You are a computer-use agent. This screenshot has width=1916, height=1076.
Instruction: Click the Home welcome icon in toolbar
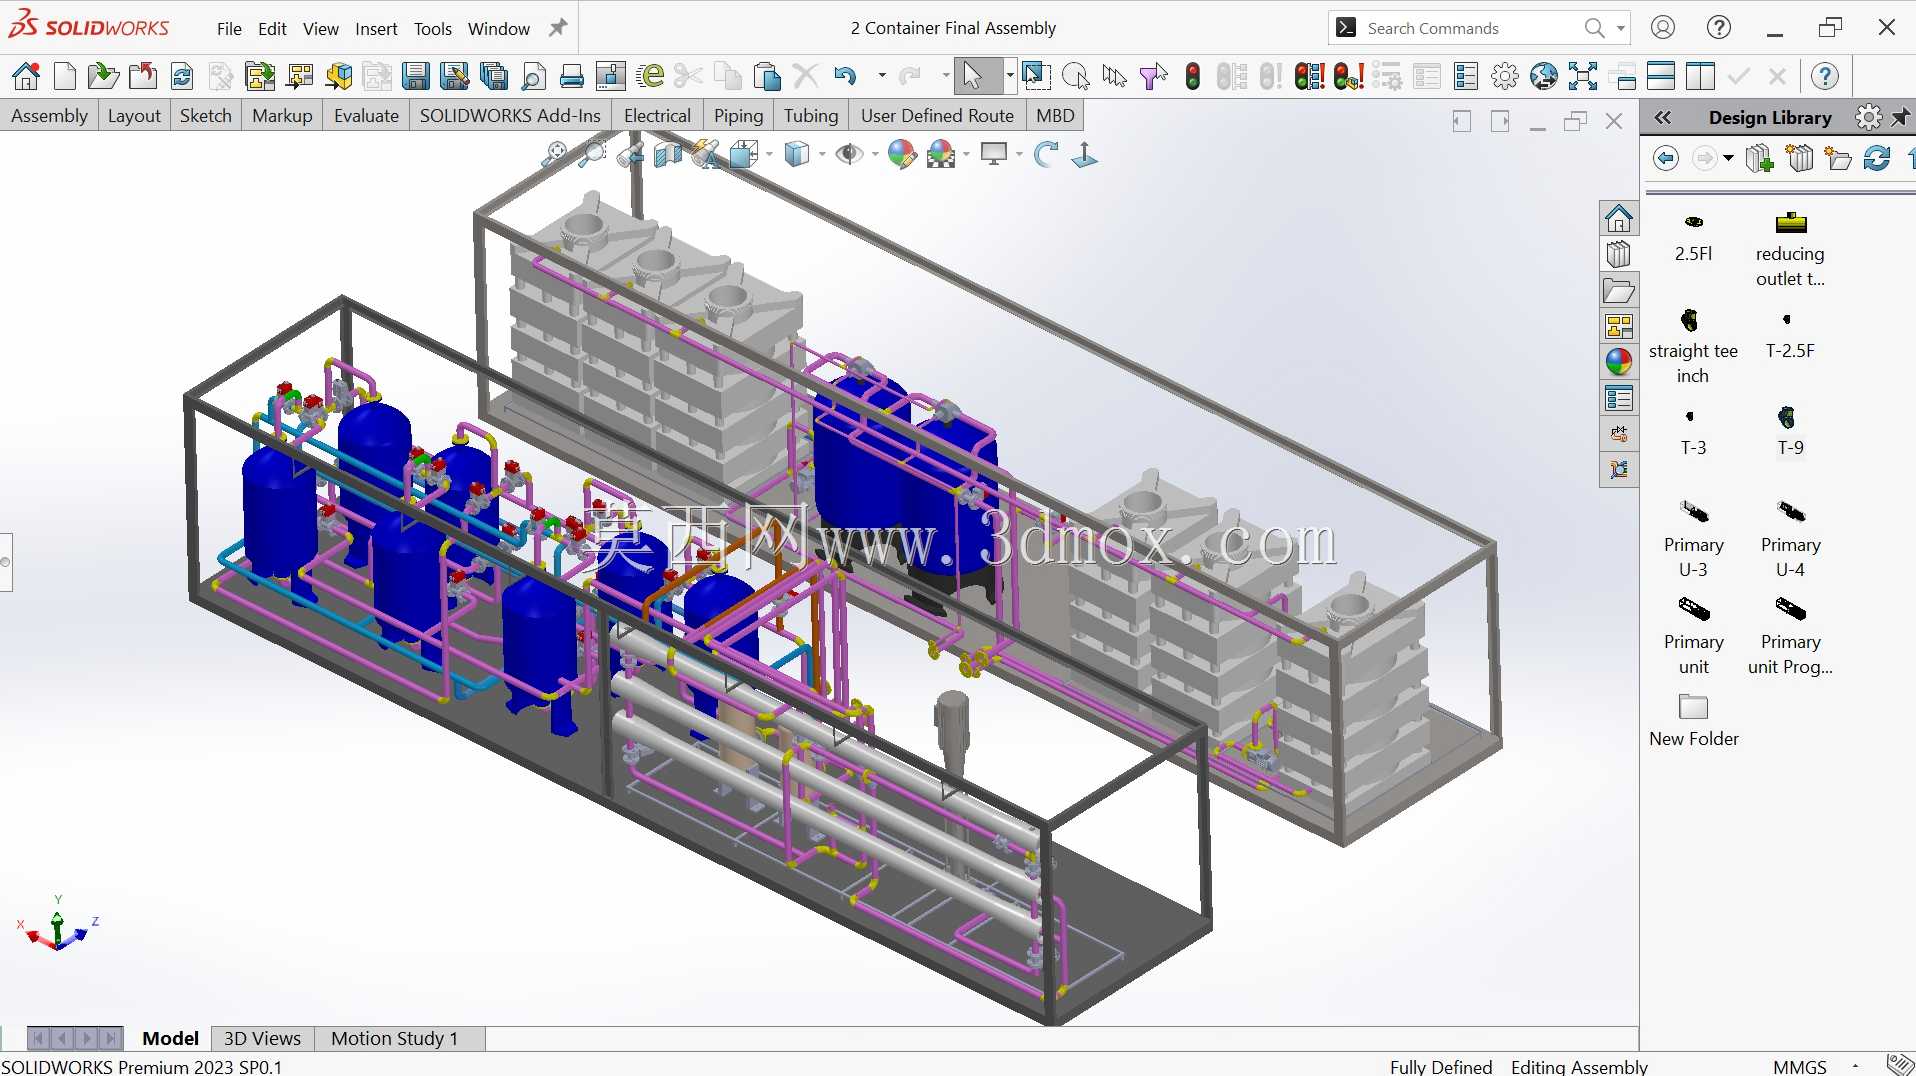click(27, 76)
